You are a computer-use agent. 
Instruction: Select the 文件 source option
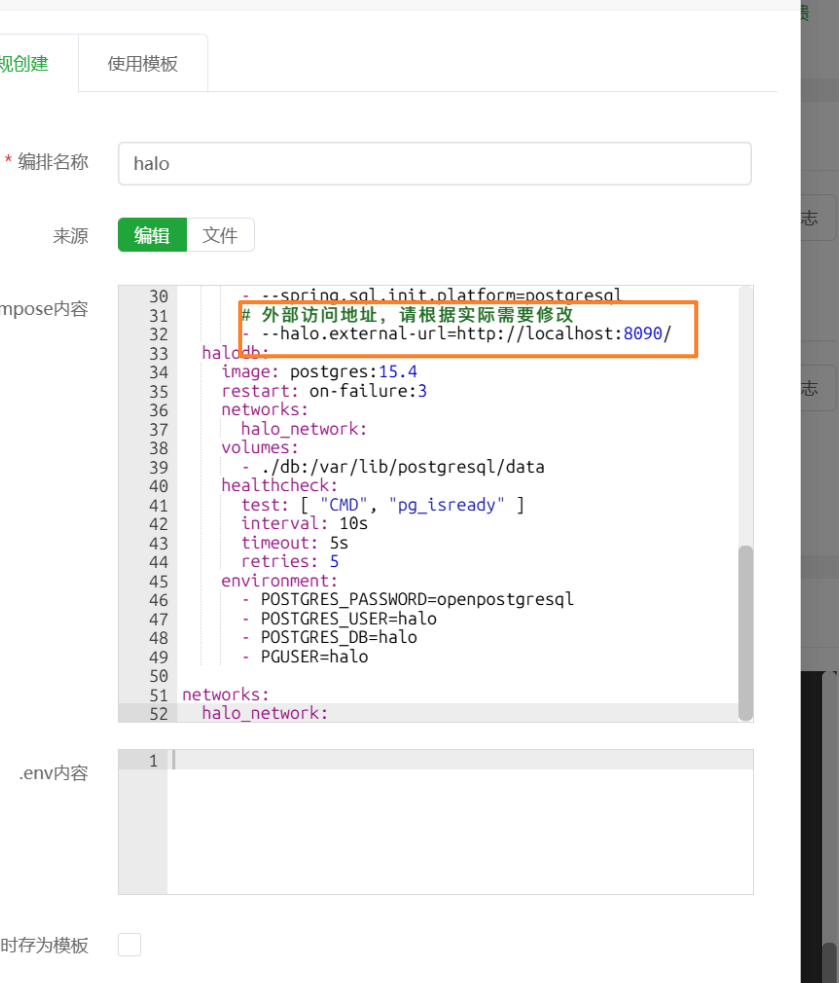(220, 235)
